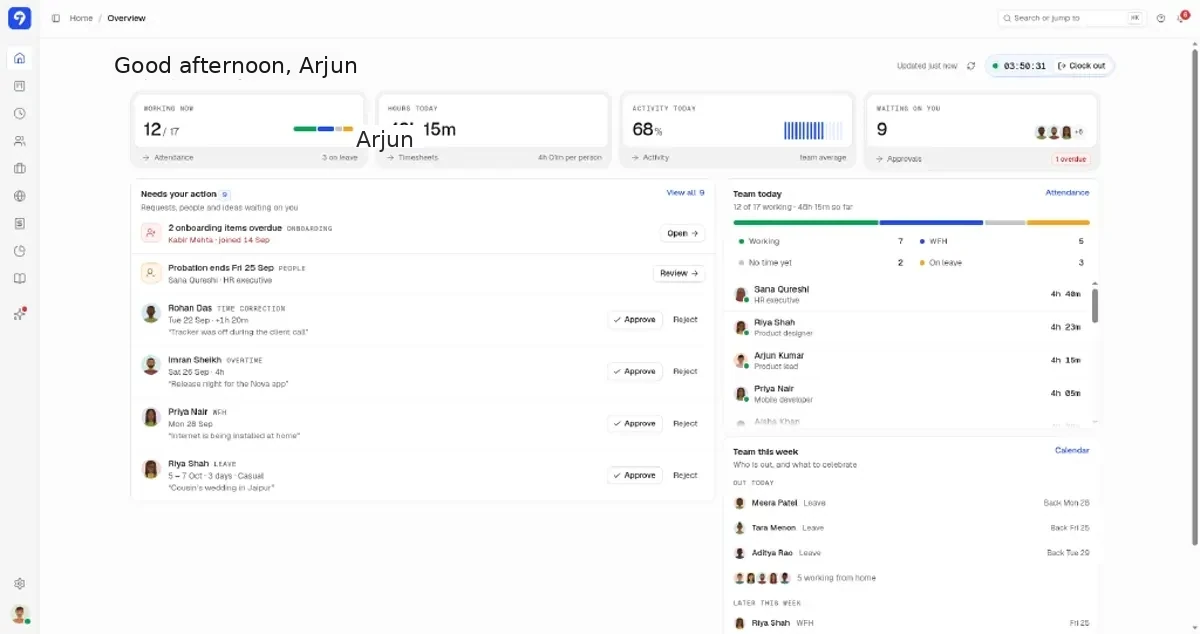Image resolution: width=1200 pixels, height=634 pixels.
Task: Click the Overview breadcrumb item
Action: point(126,18)
